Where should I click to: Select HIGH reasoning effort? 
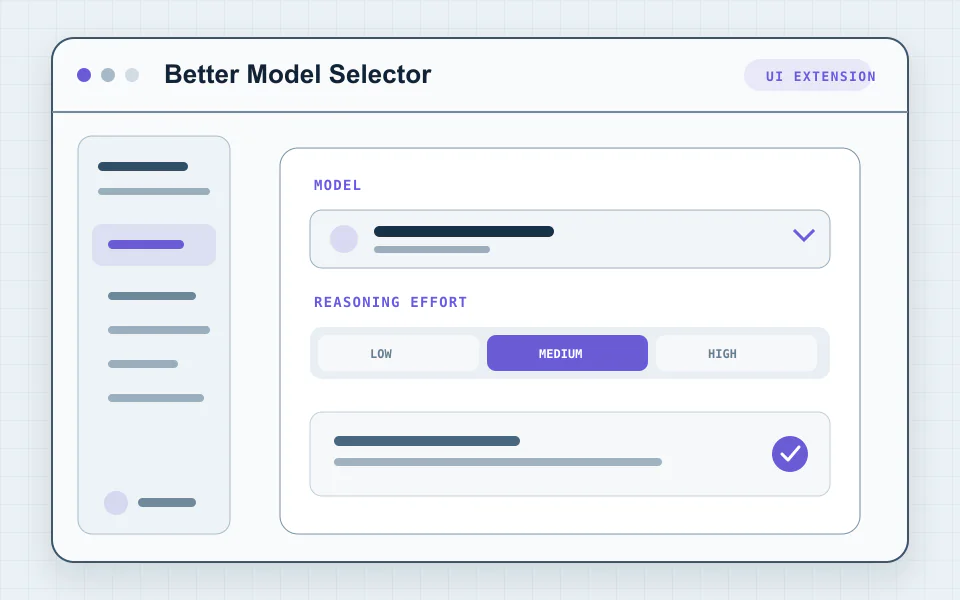(737, 353)
